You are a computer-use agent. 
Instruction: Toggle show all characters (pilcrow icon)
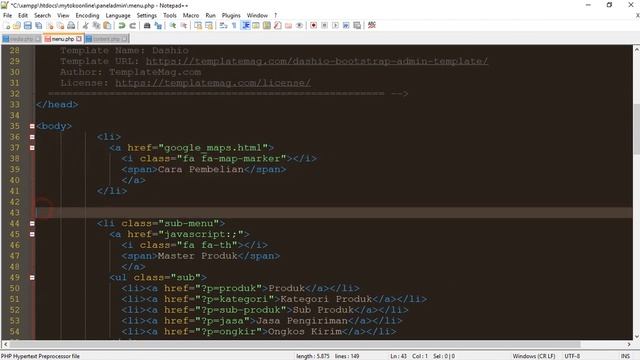[234, 25]
